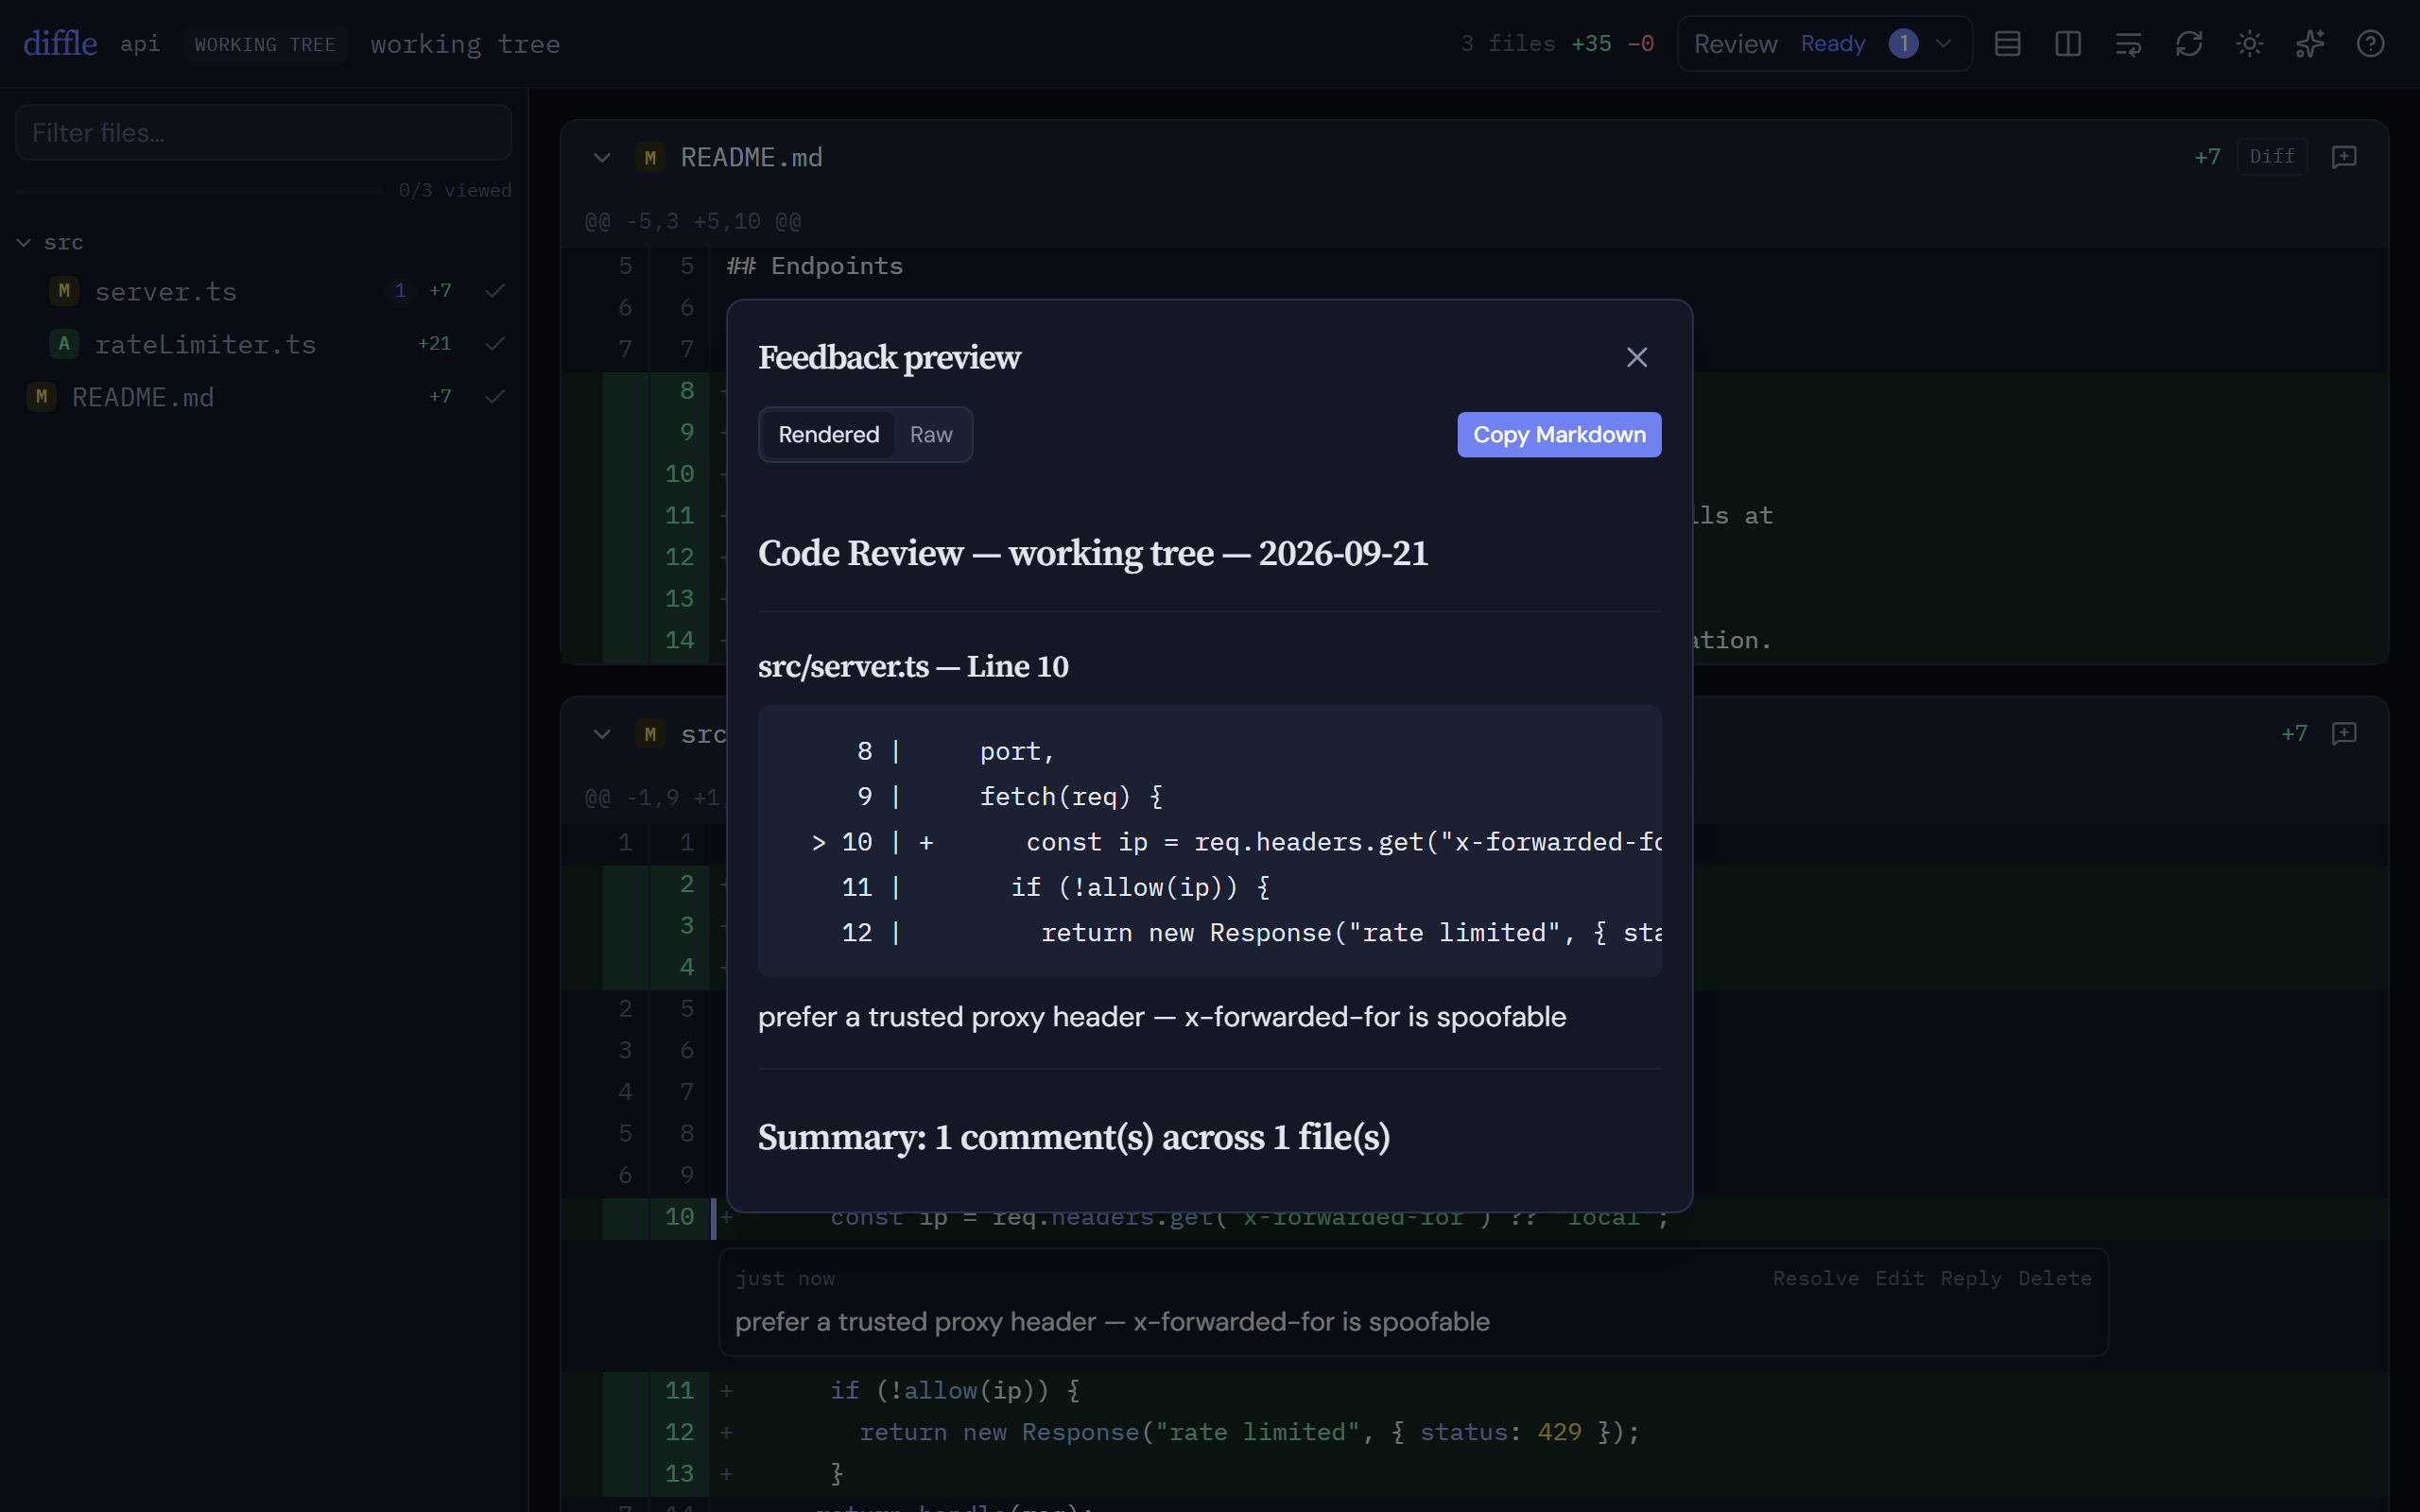Toggle word wrap icon in toolbar

click(2128, 43)
